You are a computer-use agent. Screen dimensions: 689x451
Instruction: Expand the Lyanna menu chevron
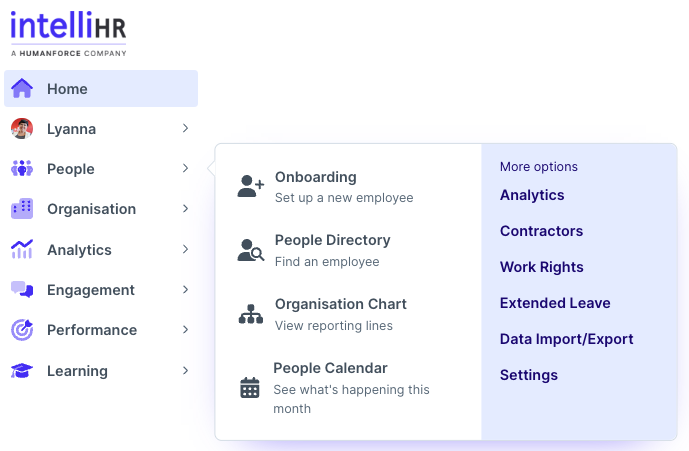coord(185,129)
